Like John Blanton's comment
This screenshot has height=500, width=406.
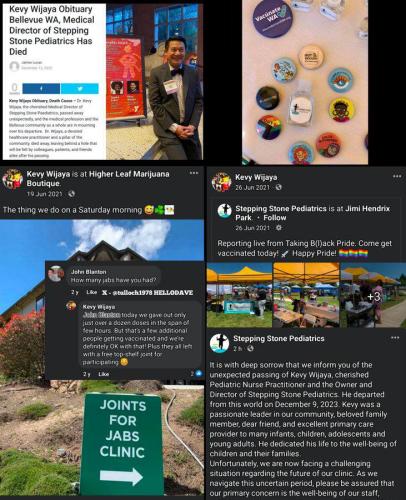[x=91, y=292]
